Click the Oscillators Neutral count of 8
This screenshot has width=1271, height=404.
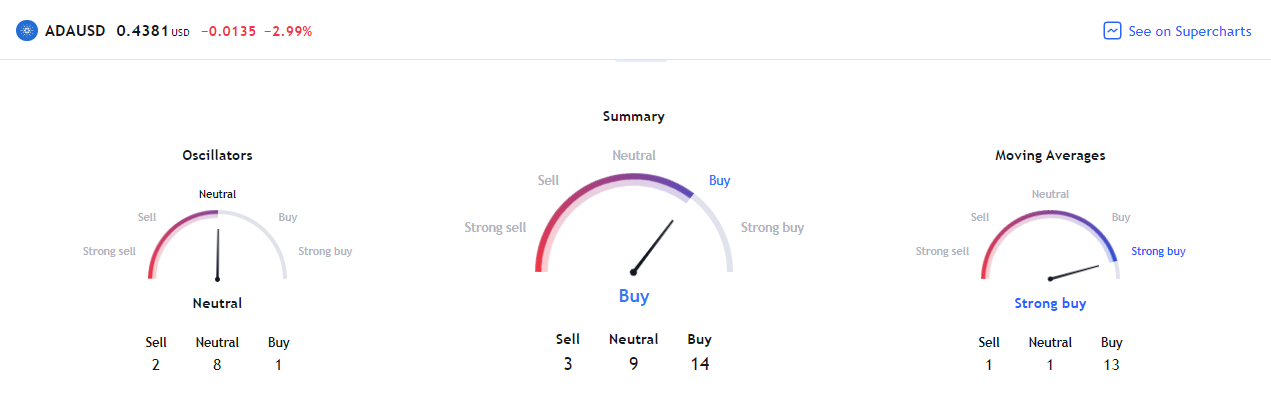(x=217, y=365)
